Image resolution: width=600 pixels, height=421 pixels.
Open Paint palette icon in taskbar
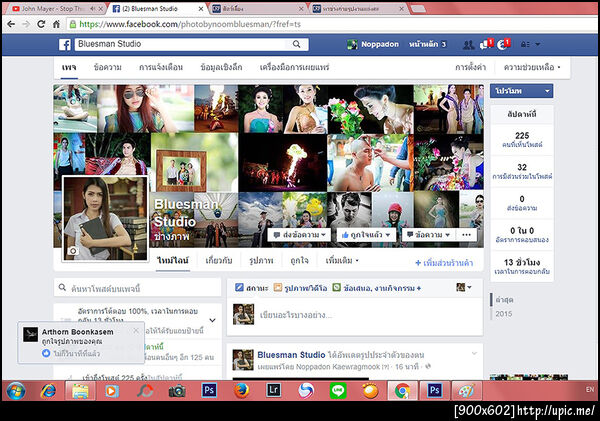click(466, 391)
